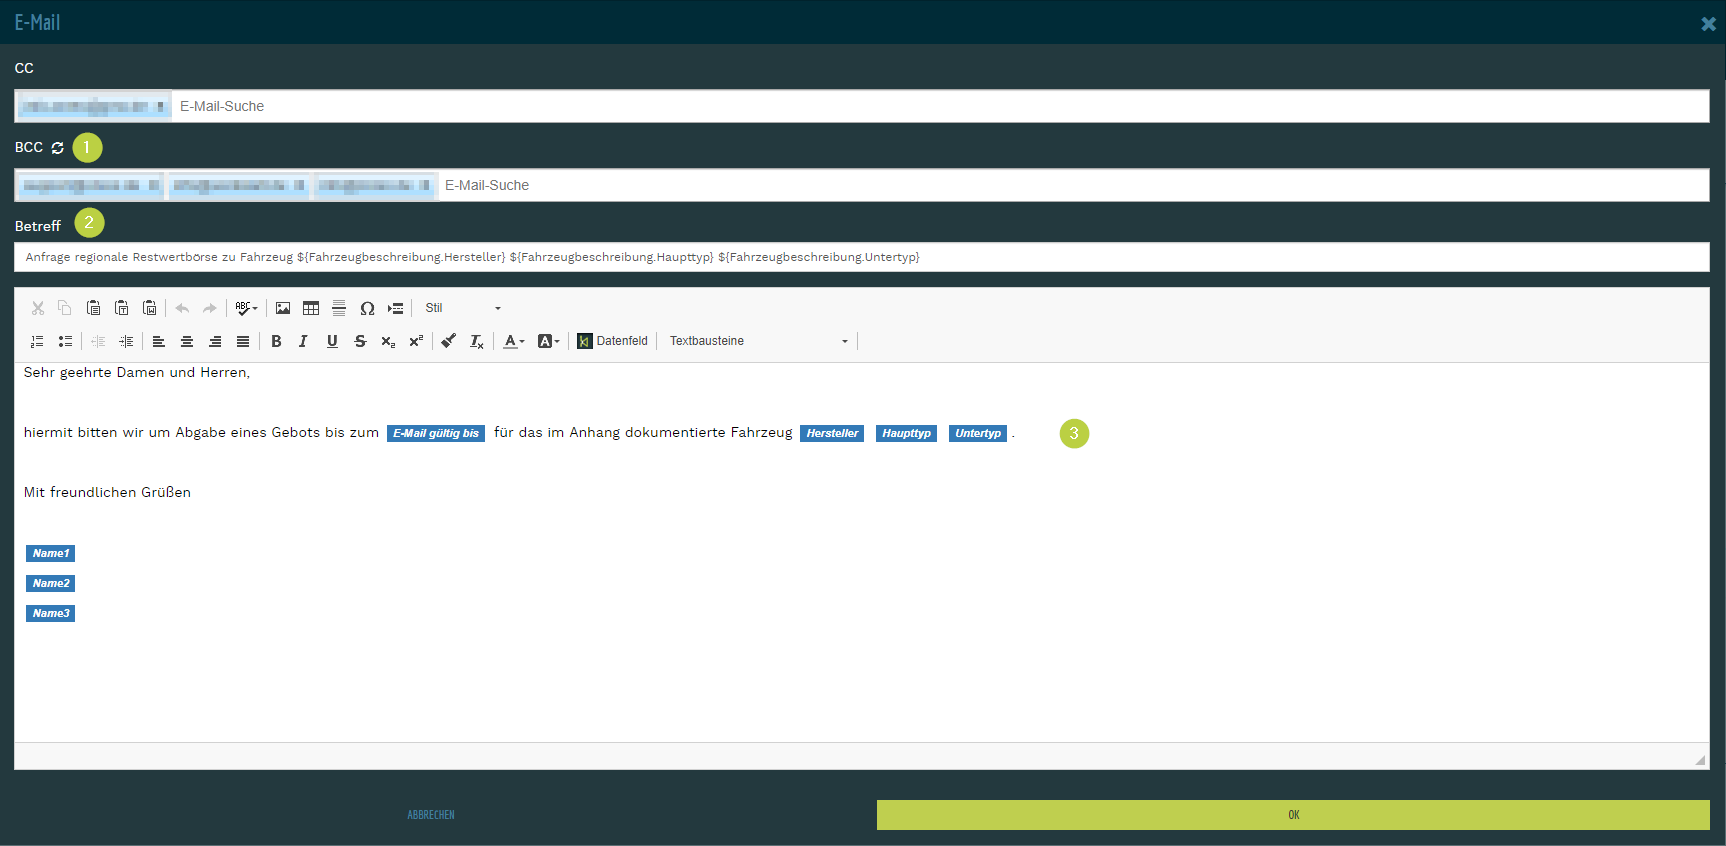Viewport: 1726px width, 846px height.
Task: Click the BCC refresh icon
Action: [58, 148]
